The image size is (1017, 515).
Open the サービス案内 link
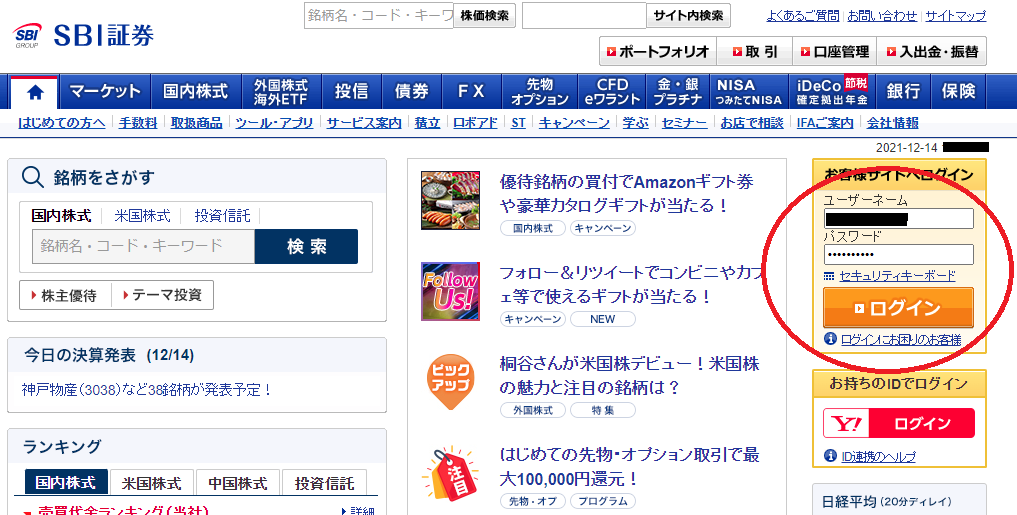(x=364, y=123)
